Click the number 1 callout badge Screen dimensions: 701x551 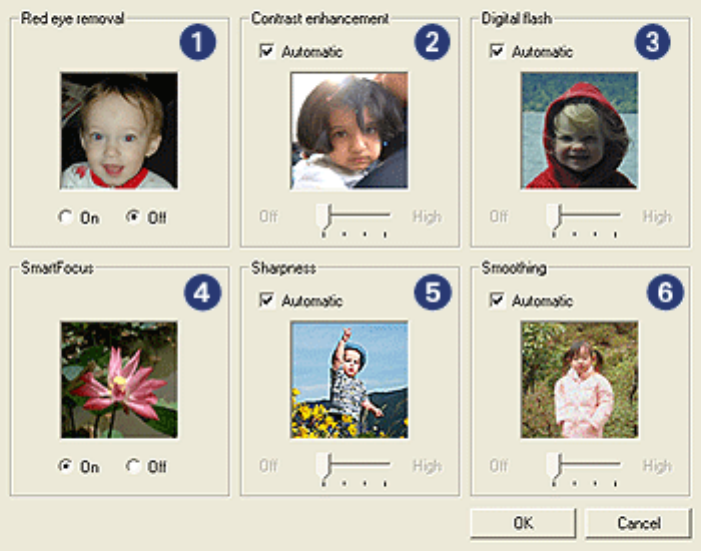point(198,42)
